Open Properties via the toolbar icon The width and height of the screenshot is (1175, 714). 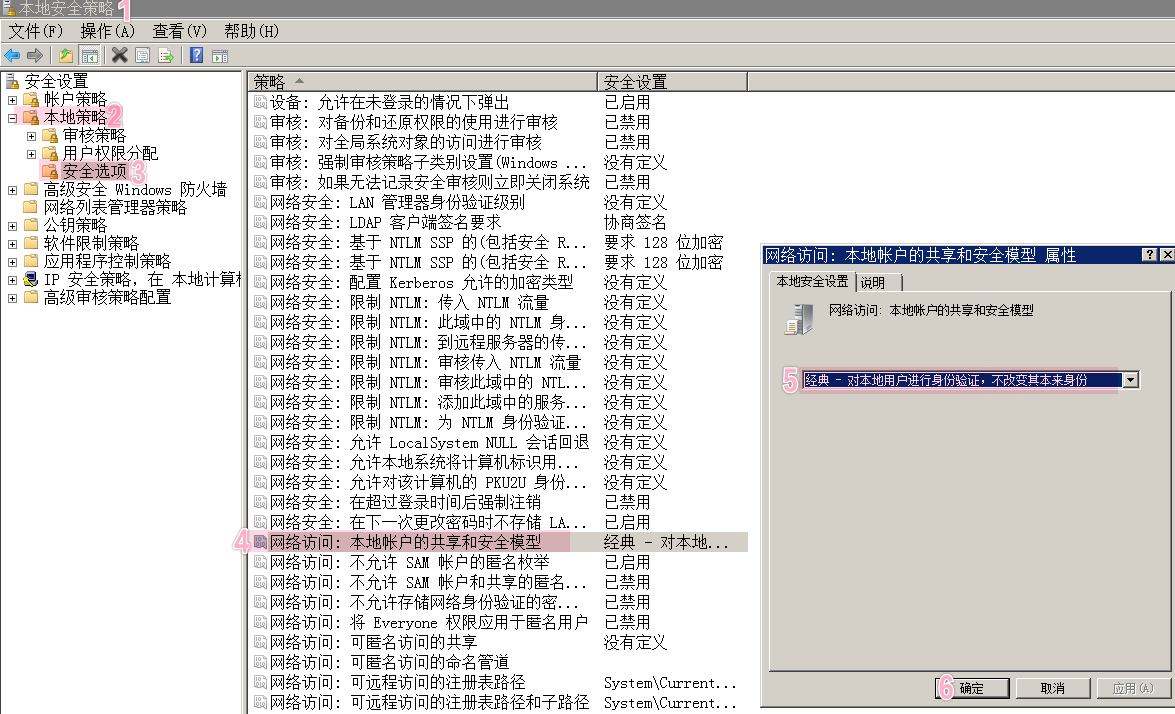click(x=143, y=55)
